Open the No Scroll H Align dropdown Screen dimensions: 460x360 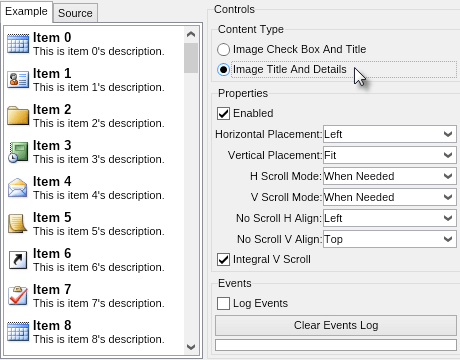(x=390, y=218)
